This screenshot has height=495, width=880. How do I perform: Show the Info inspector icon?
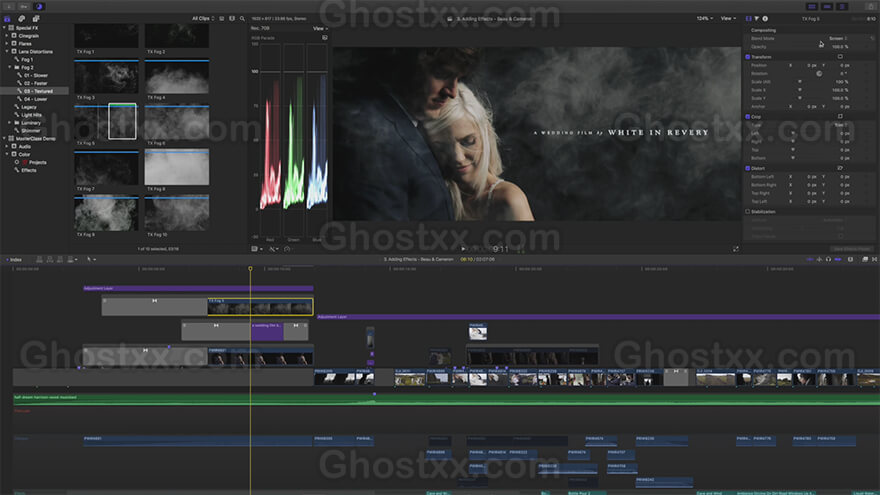[x=765, y=19]
